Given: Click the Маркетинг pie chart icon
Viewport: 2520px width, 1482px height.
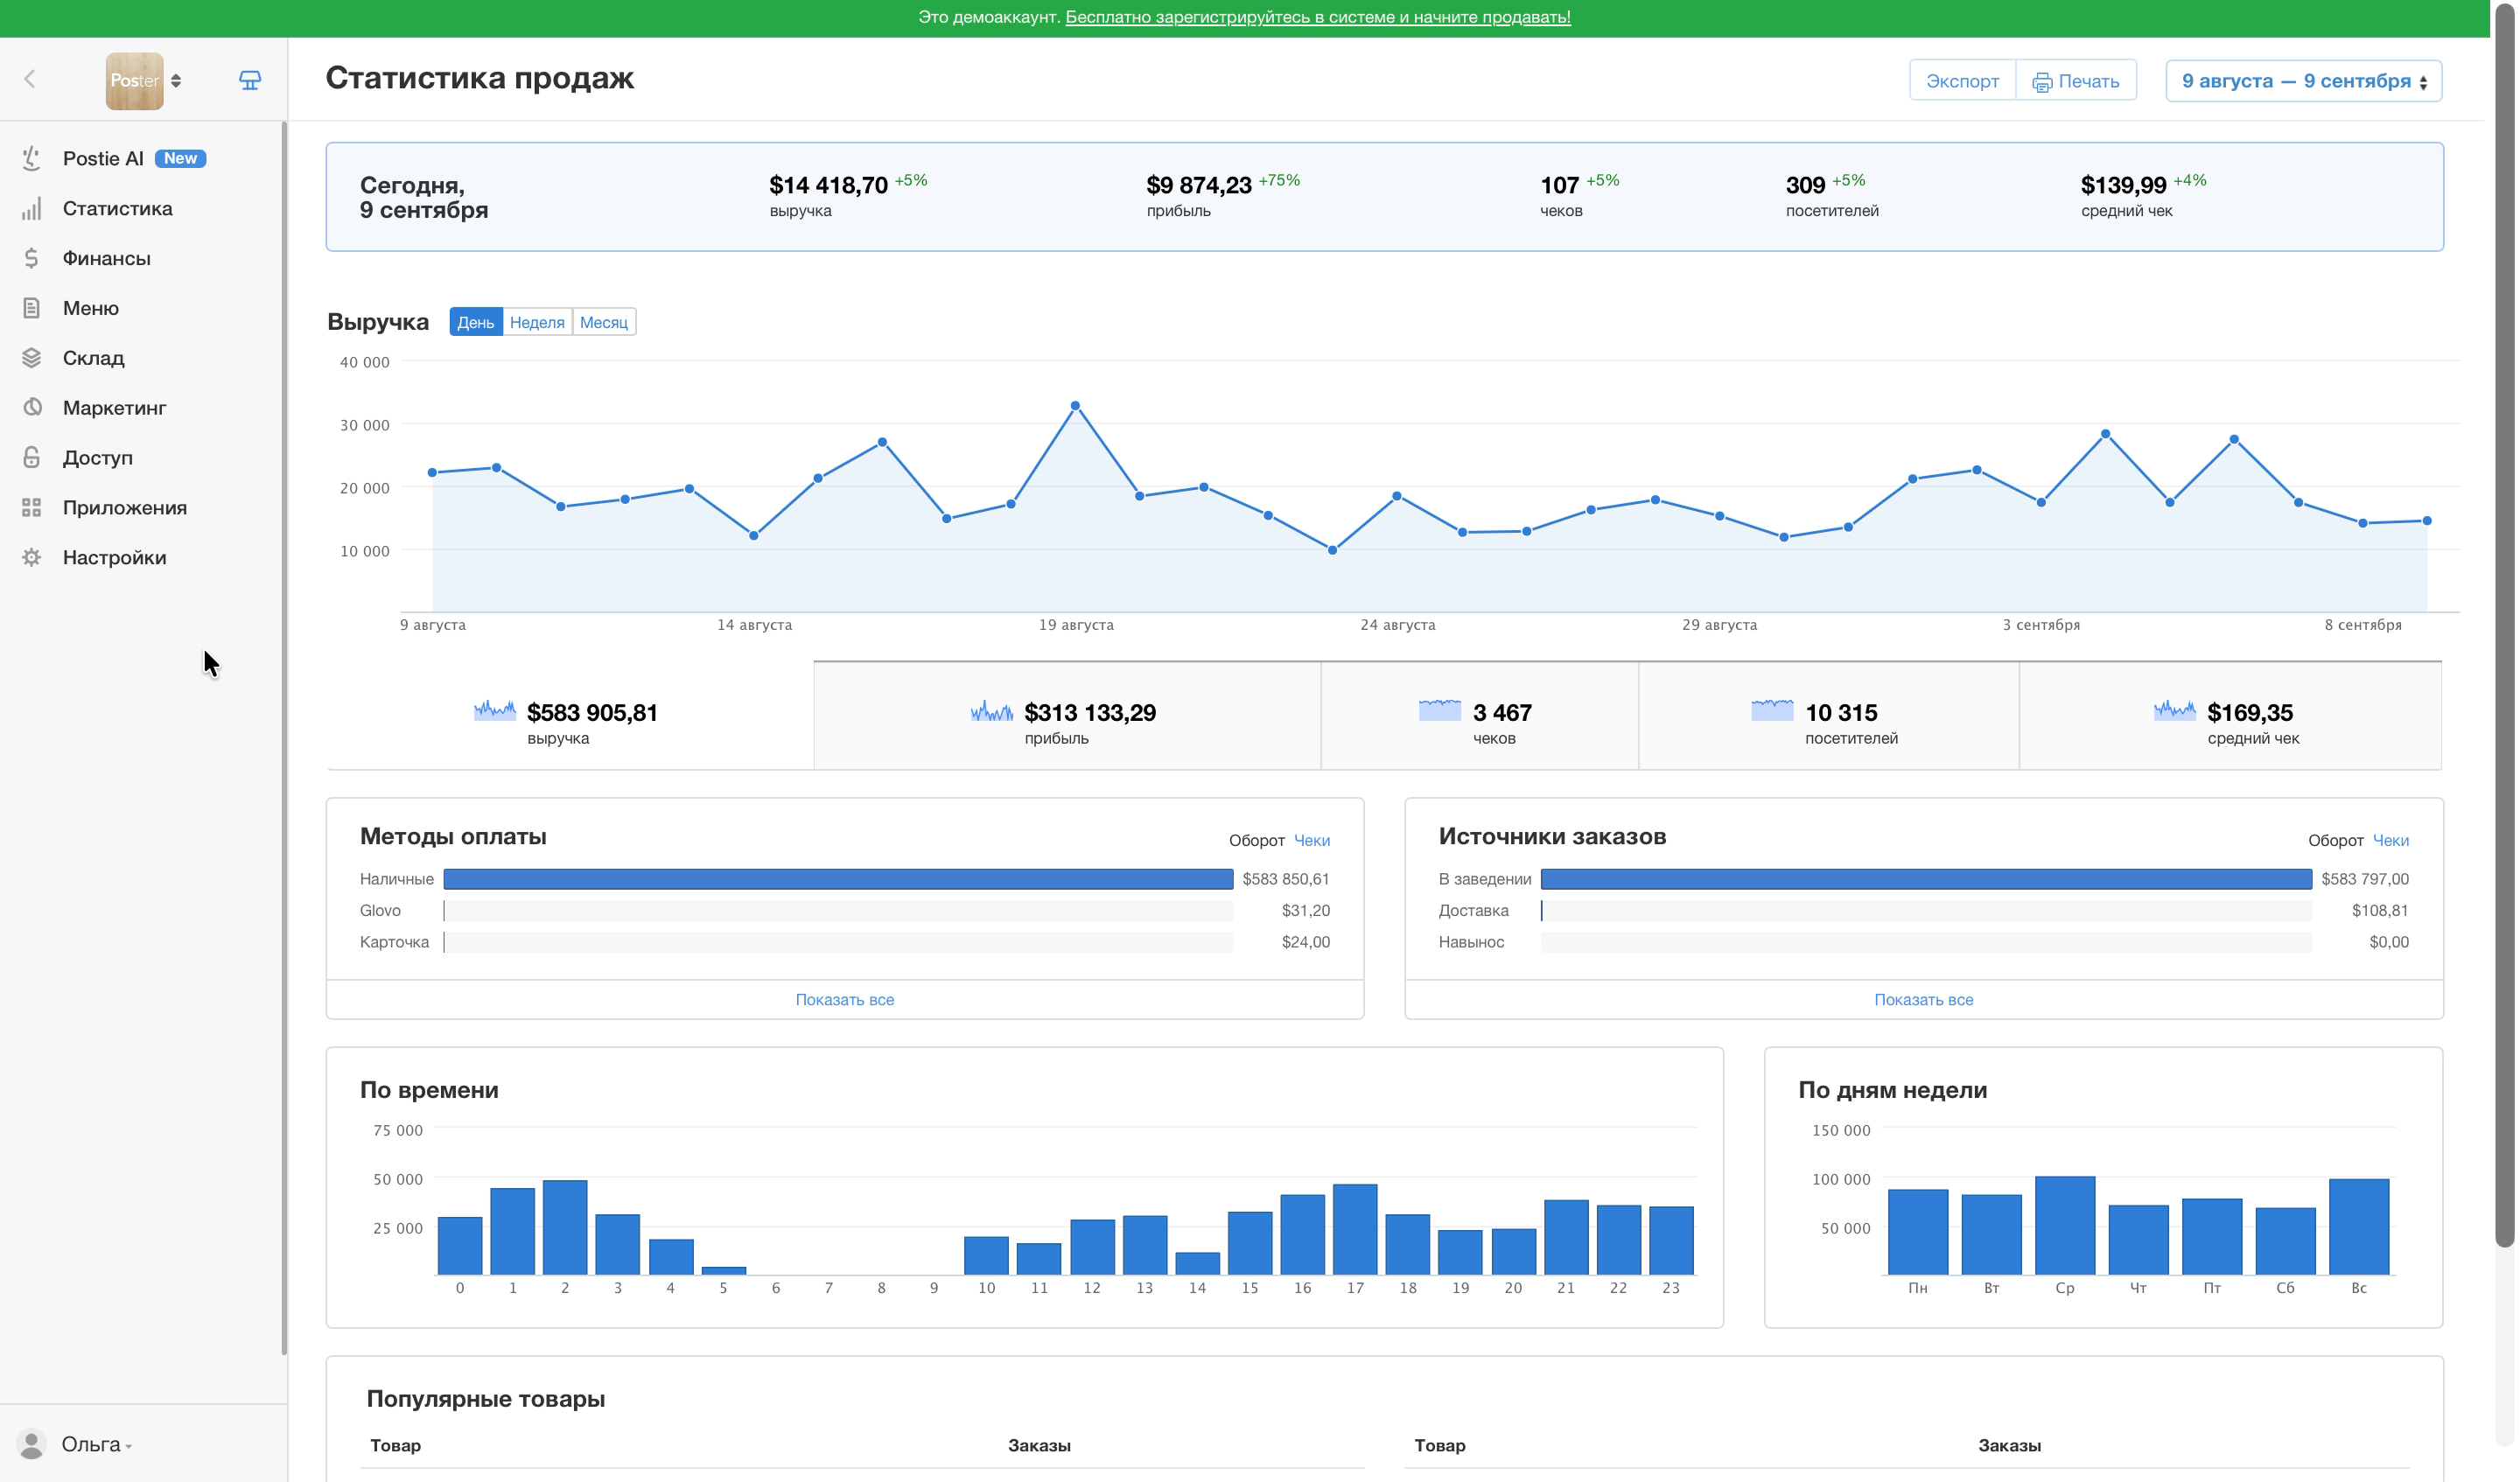Looking at the screenshot, I should 32,407.
